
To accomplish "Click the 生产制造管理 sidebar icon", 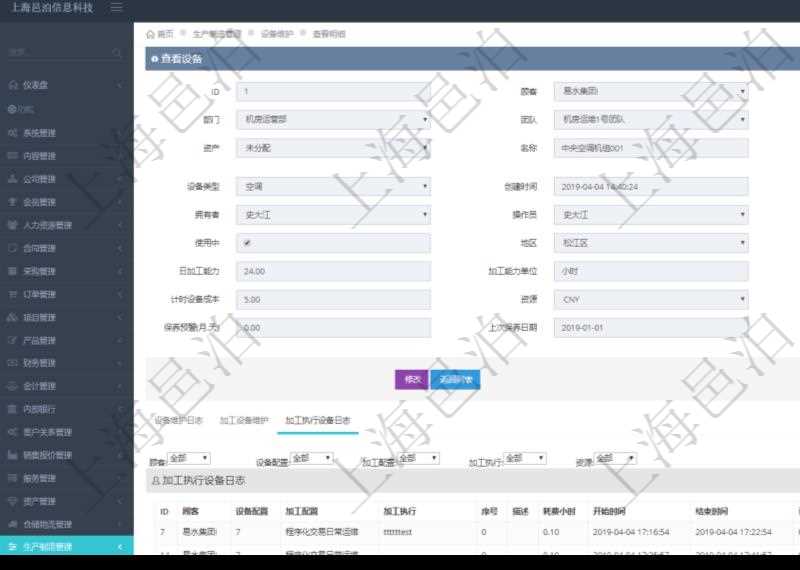I will click(x=13, y=547).
